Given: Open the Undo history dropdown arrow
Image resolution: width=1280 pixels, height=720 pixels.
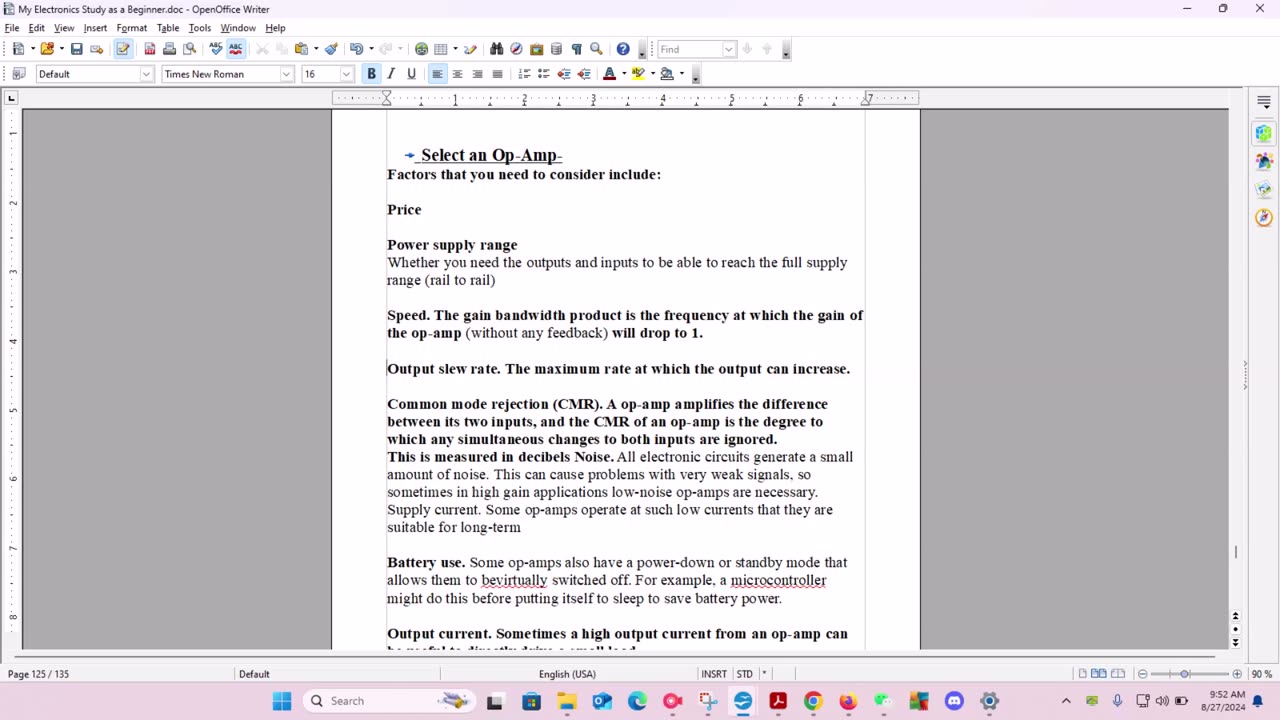Looking at the screenshot, I should (x=371, y=48).
